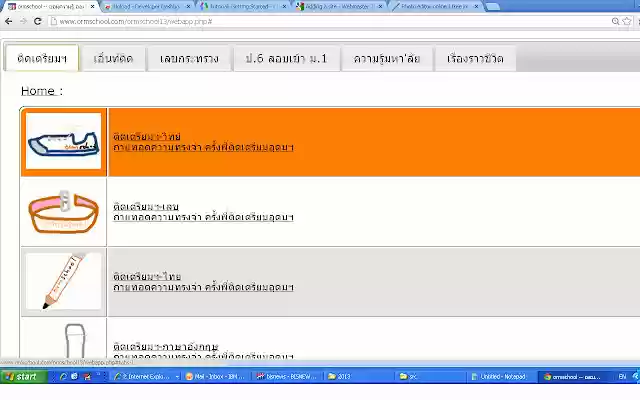The width and height of the screenshot is (640, 400).
Task: Open new tab button beside last tab
Action: (x=493, y=6)
